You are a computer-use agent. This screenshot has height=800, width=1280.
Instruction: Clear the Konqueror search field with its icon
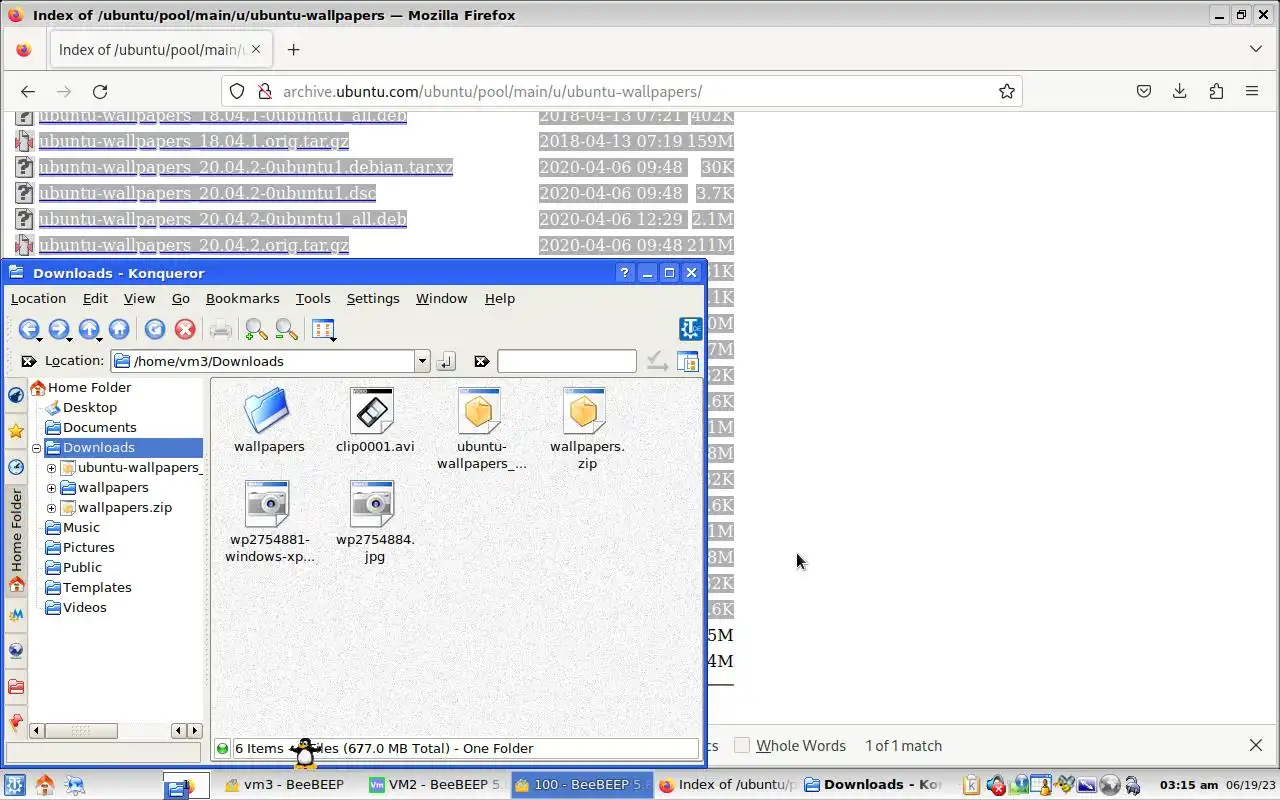(x=481, y=361)
